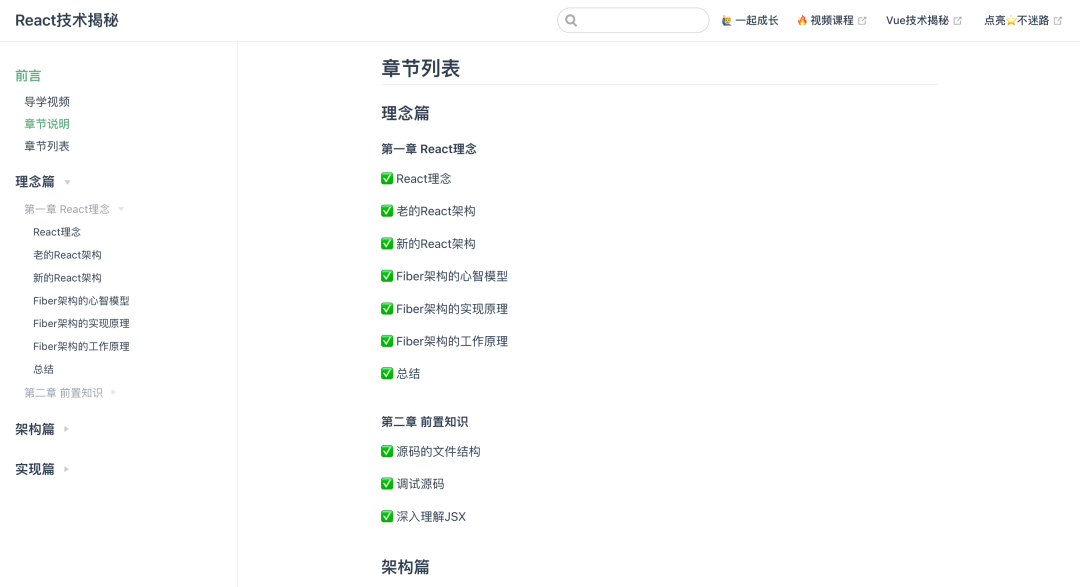The image size is (1080, 587).
Task: Open sidebar item 总结
Action: [x=43, y=369]
